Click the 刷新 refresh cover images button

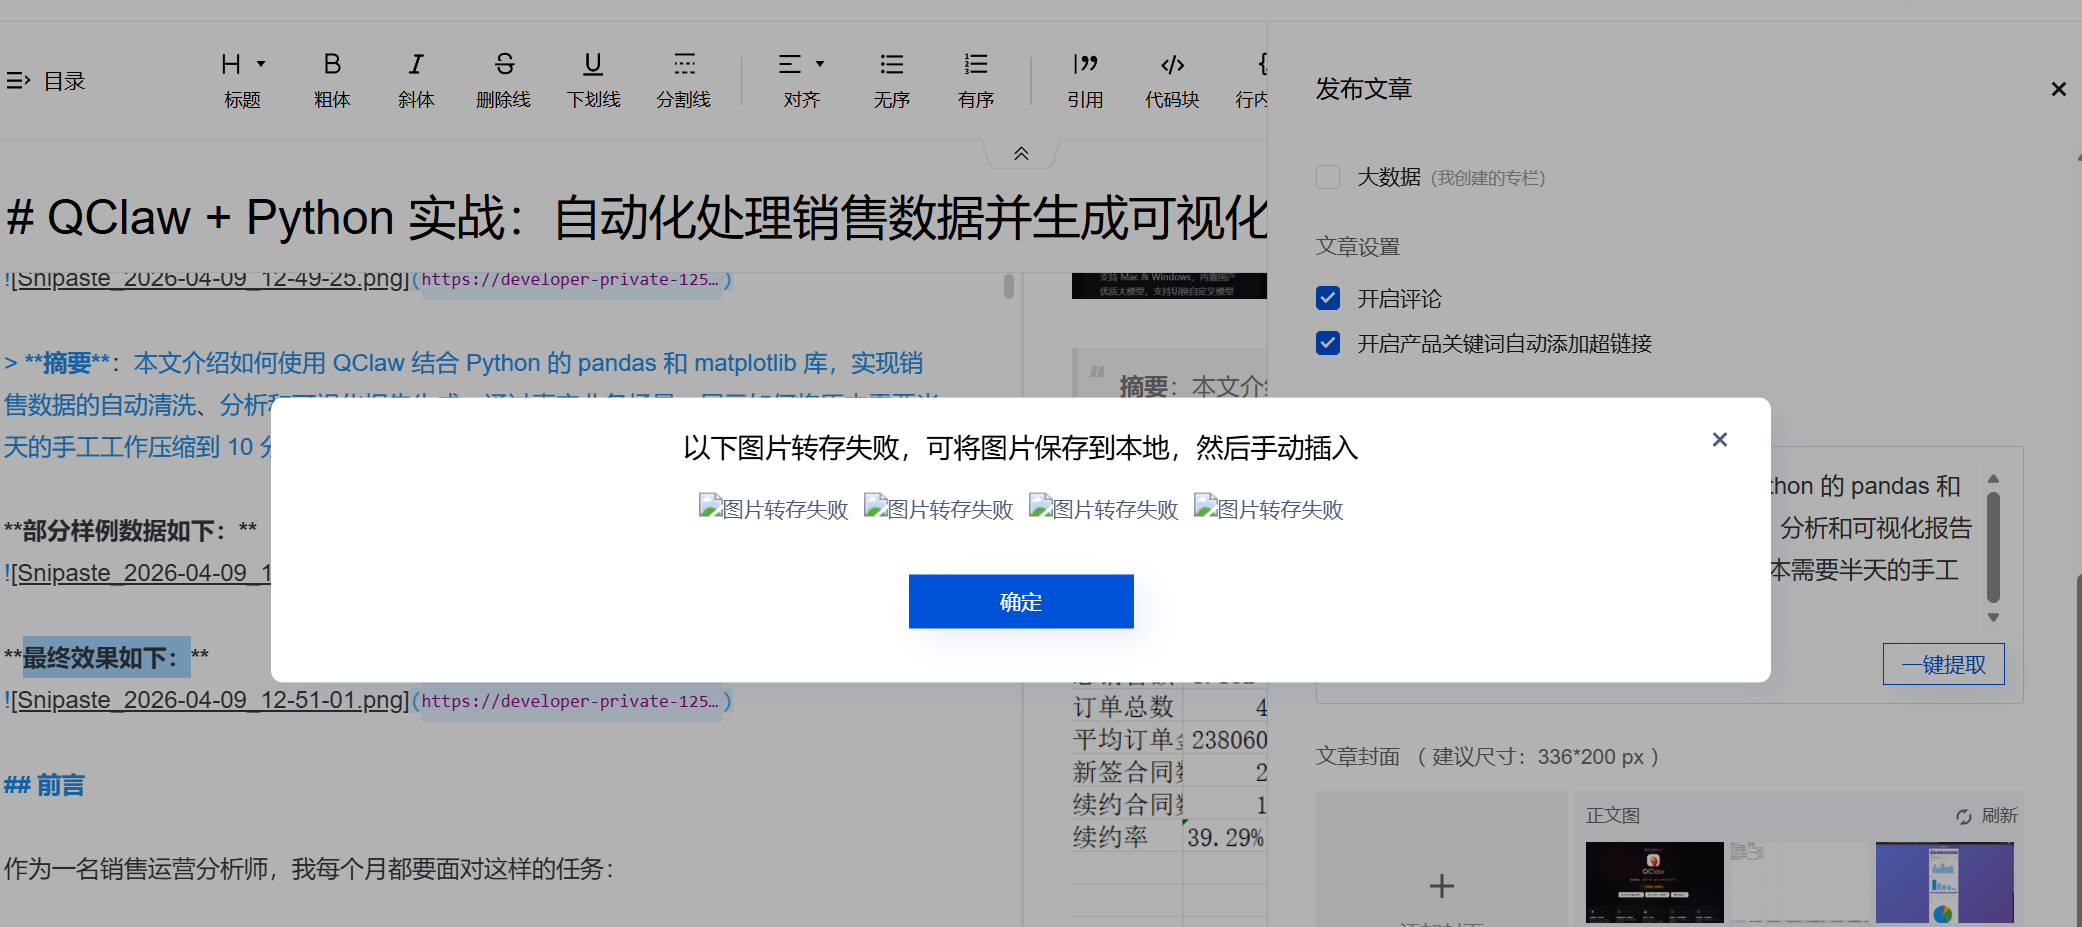click(1987, 816)
